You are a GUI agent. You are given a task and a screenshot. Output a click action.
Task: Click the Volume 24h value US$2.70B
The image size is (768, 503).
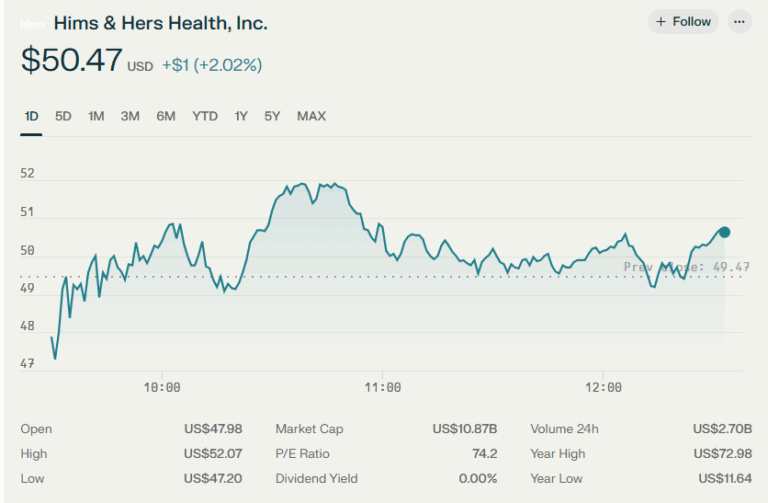click(x=722, y=429)
